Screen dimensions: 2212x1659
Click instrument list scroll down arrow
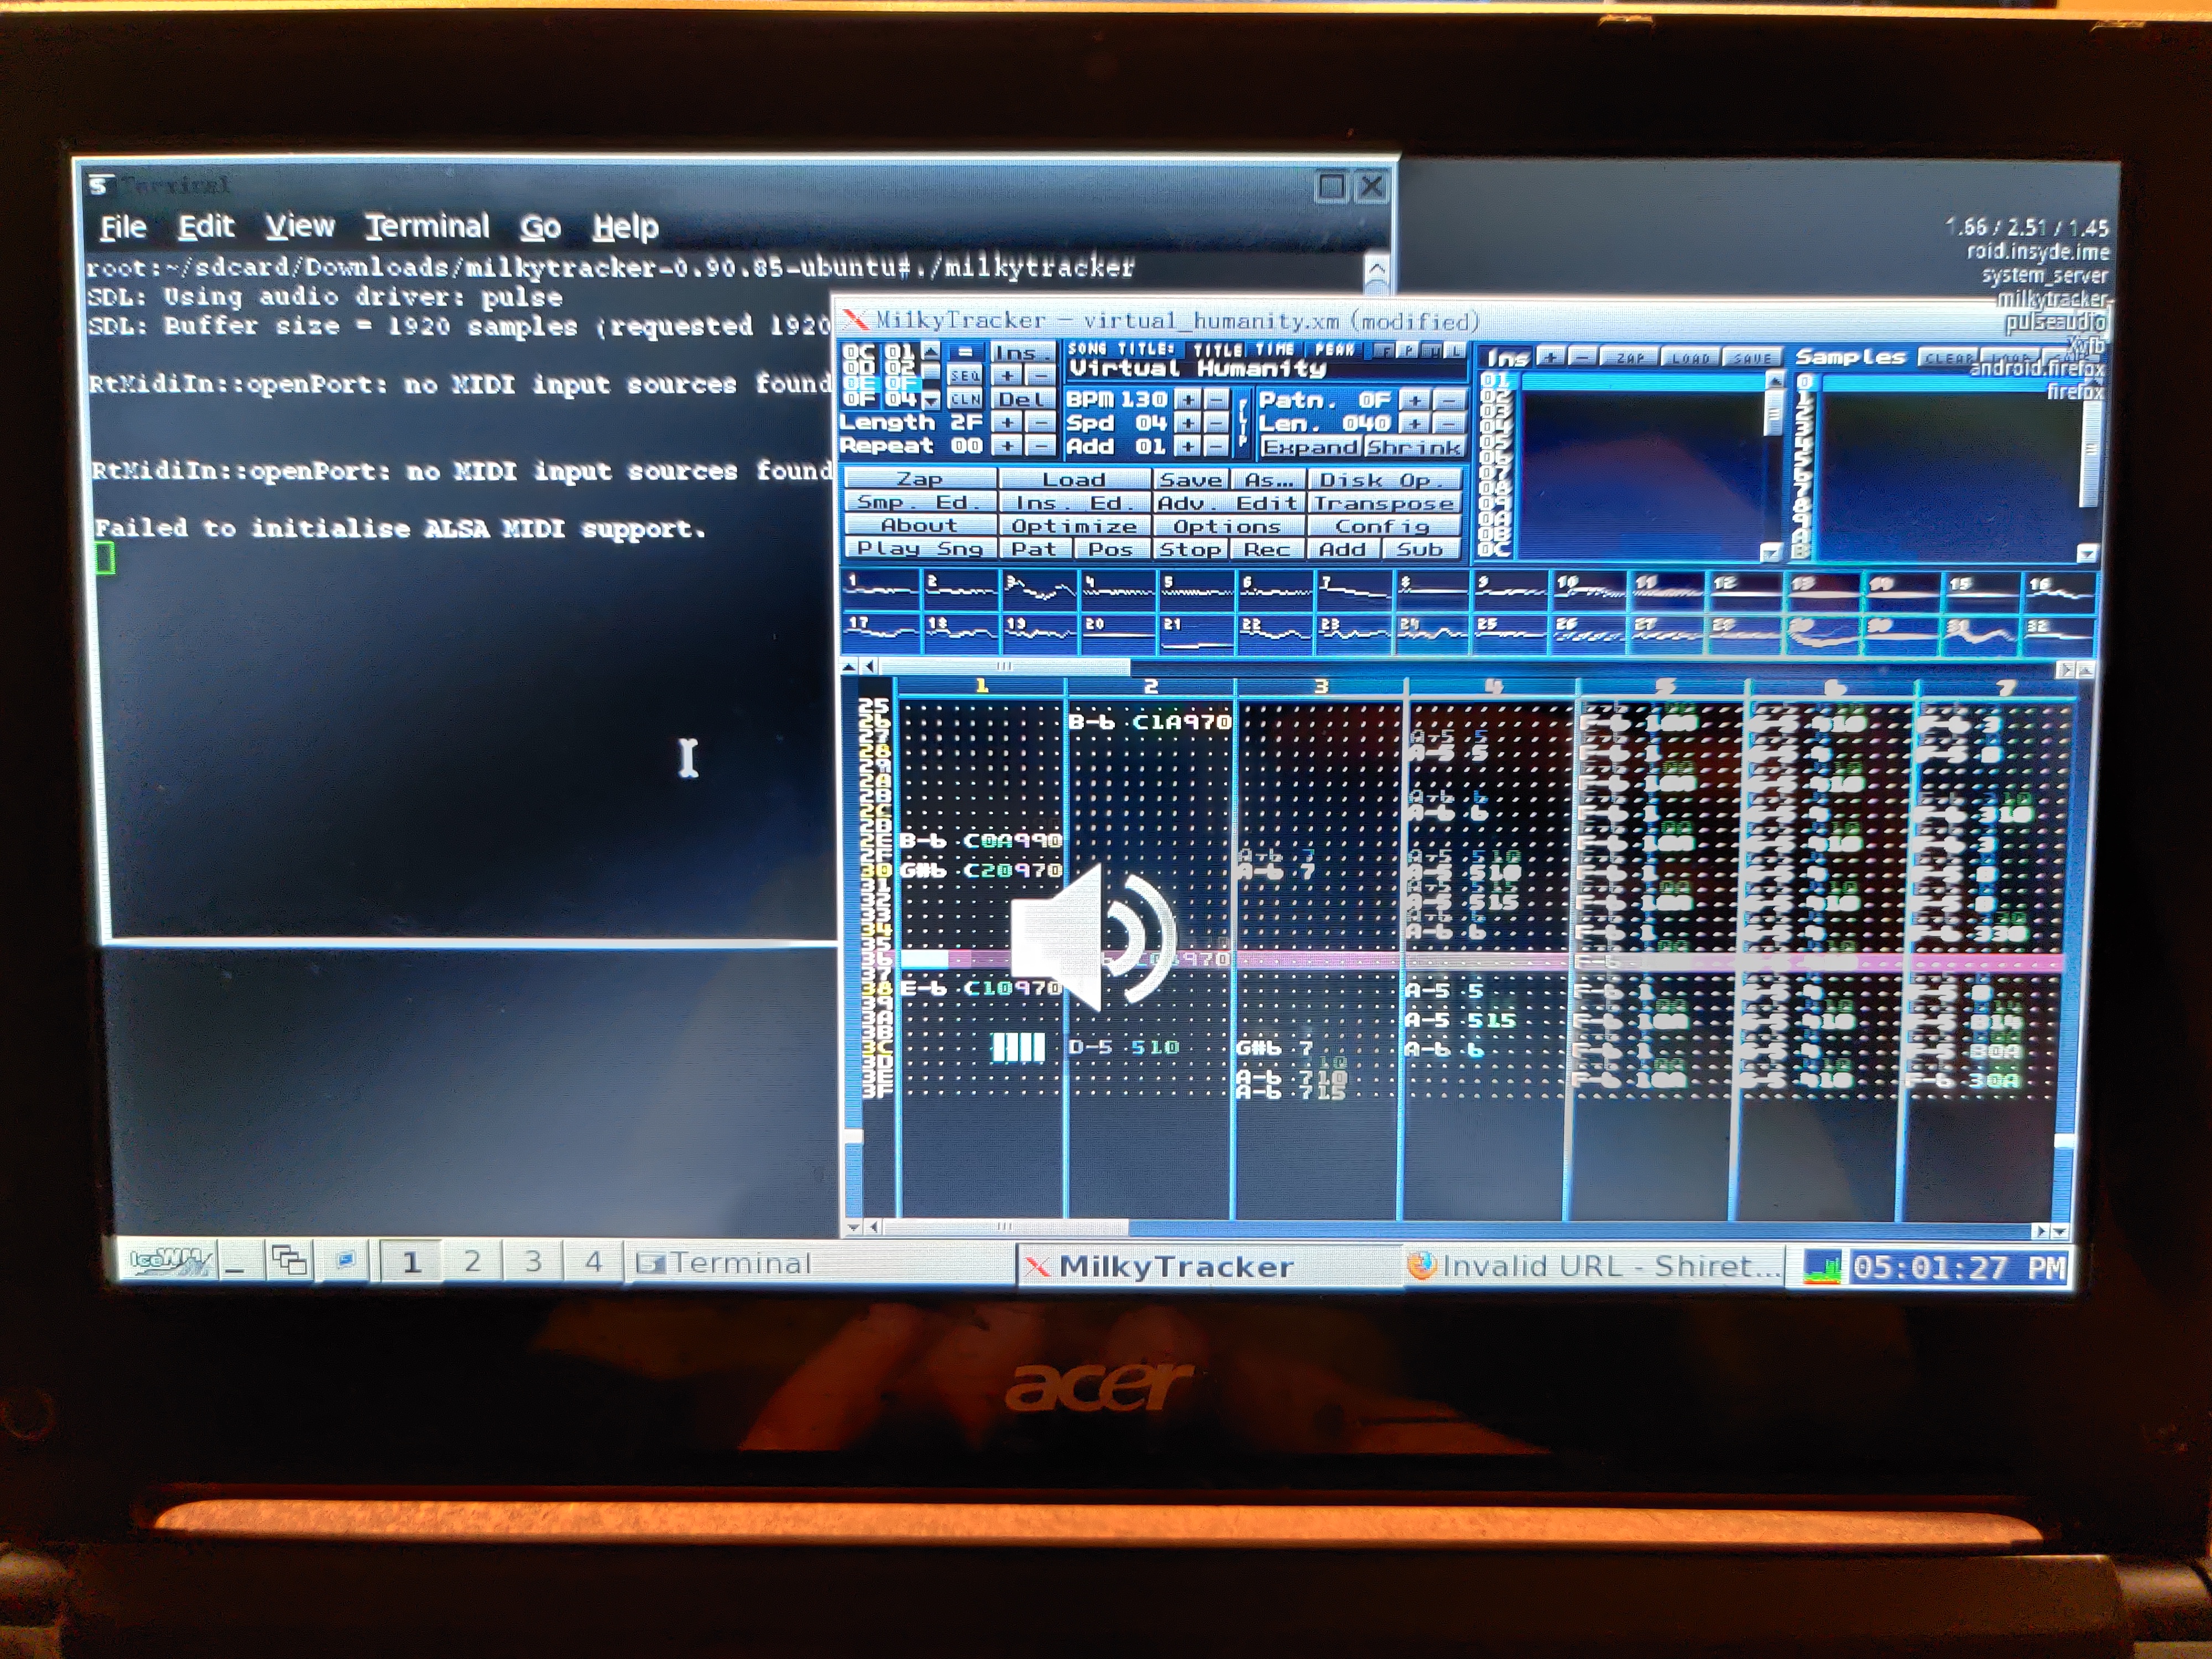(1772, 552)
